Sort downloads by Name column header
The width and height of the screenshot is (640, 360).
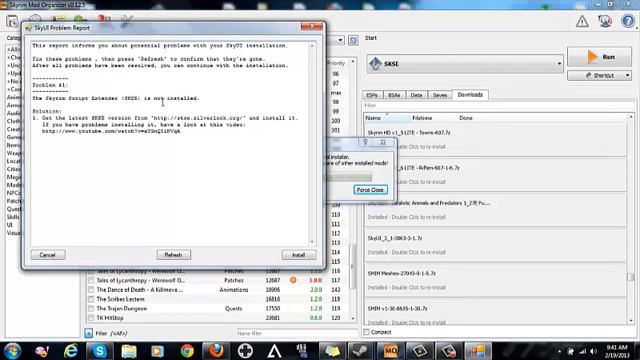[x=387, y=118]
